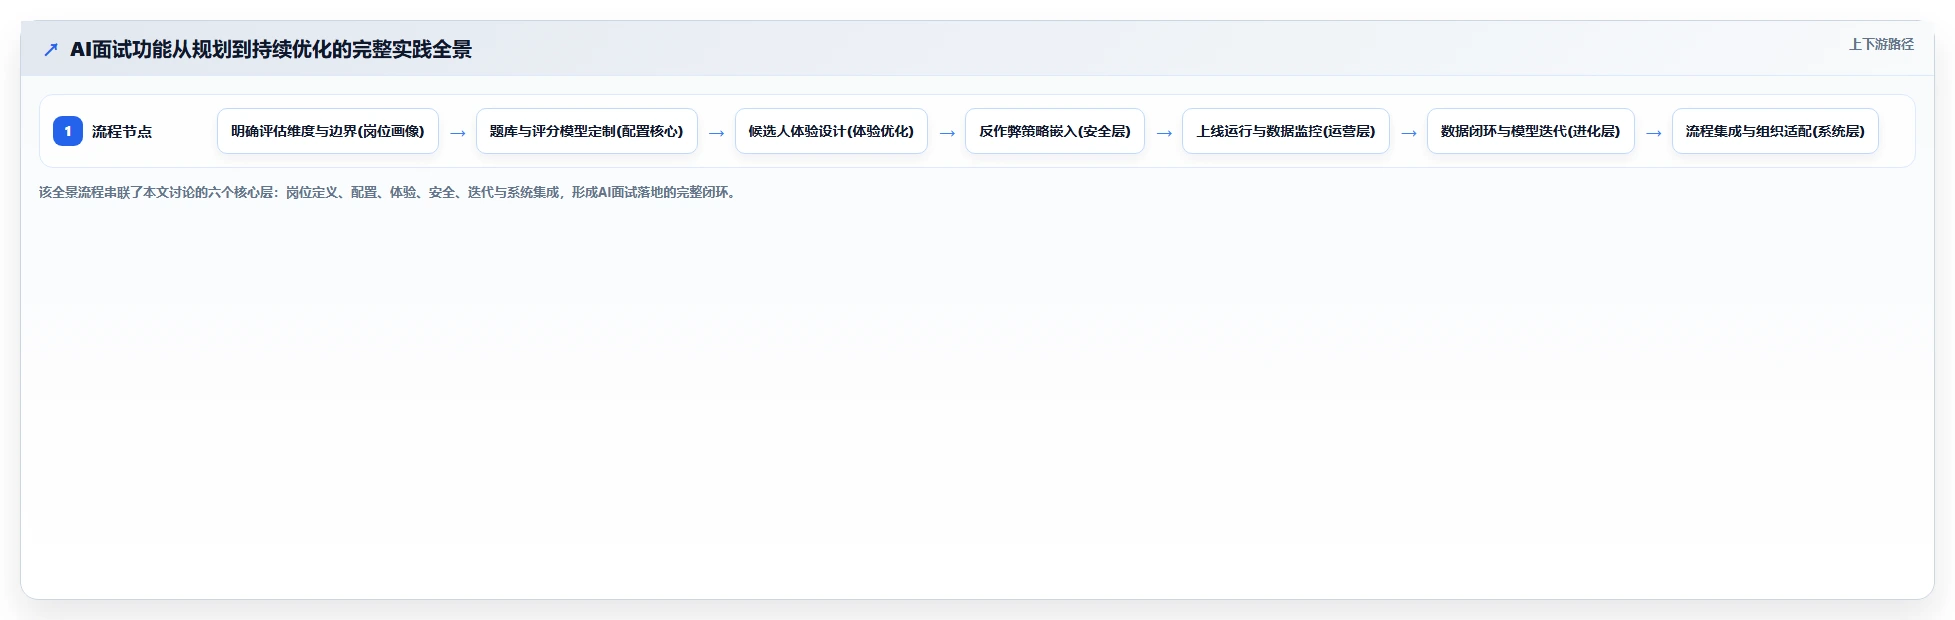Select node 明确评估维度与边界(岗位画像)
Viewport: 1955px width, 620px height.
click(328, 131)
